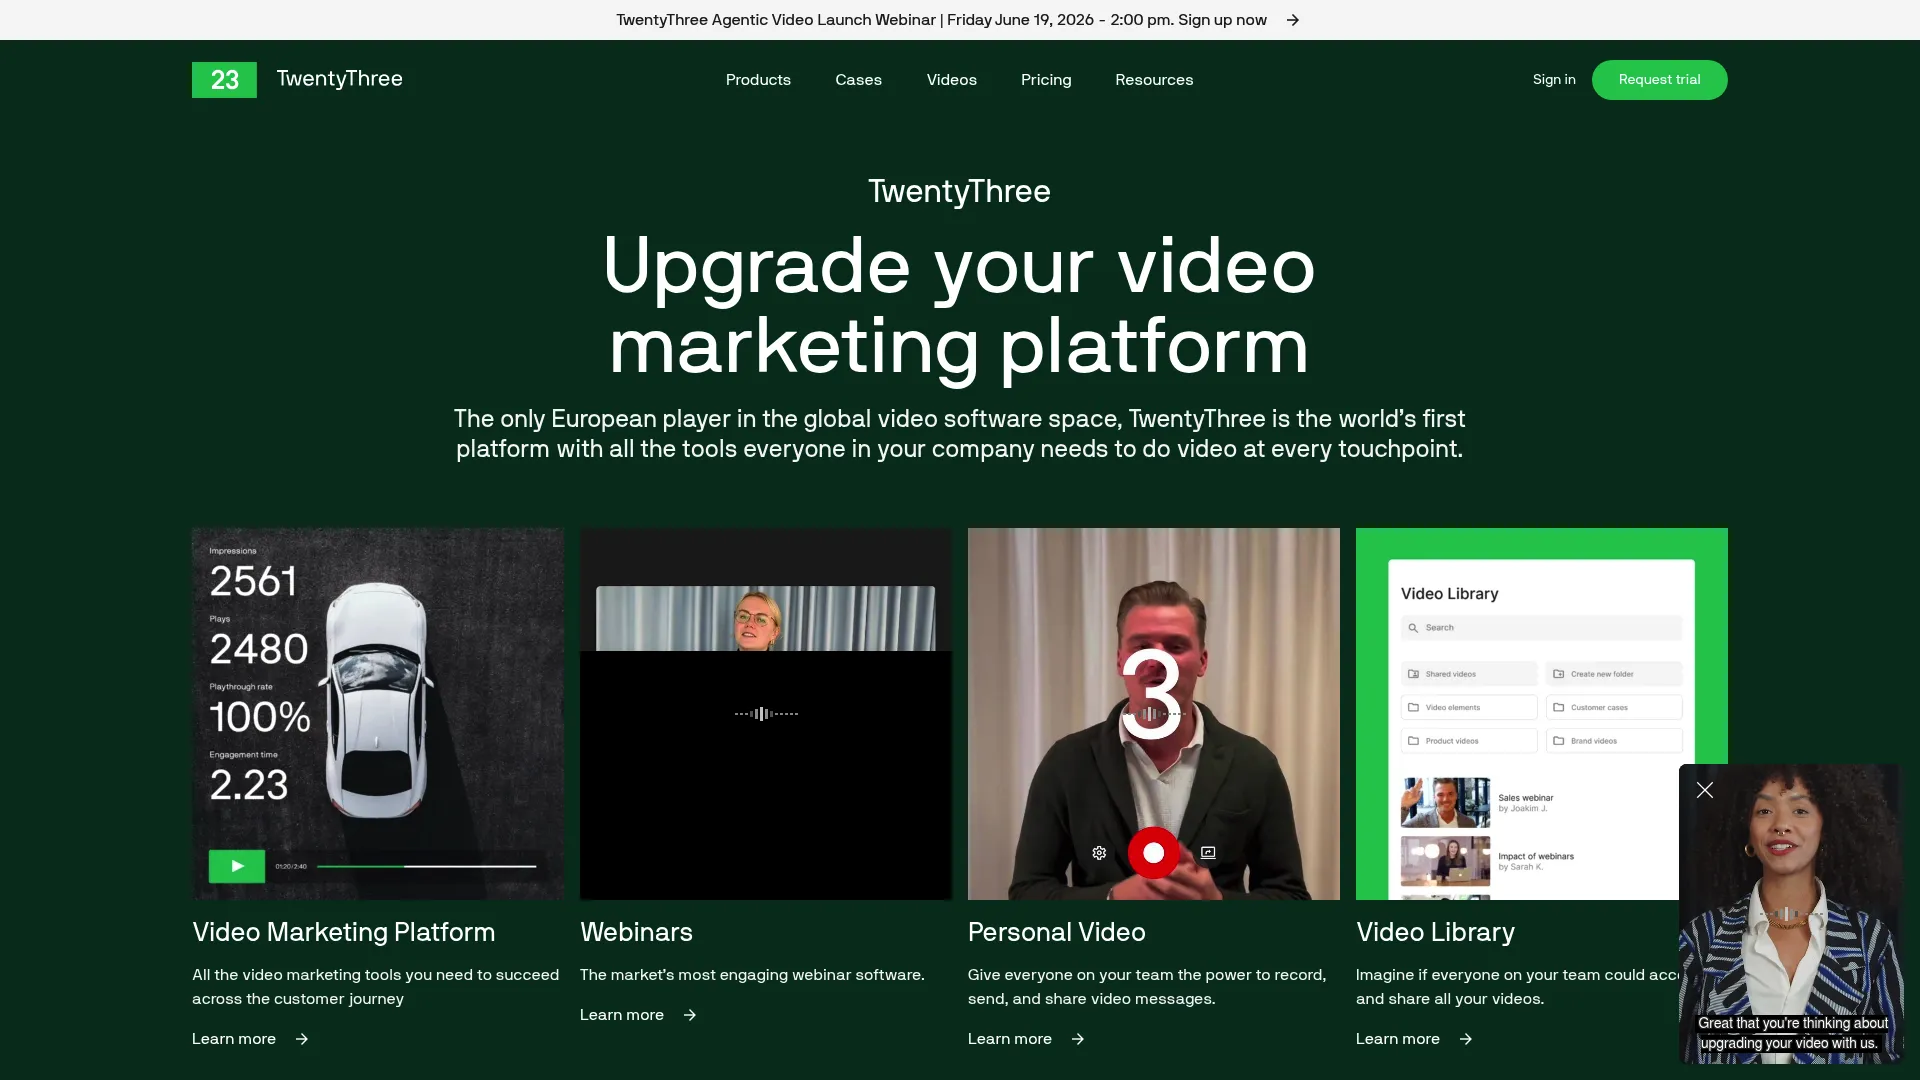Open the Shared videos folder

(x=1469, y=674)
